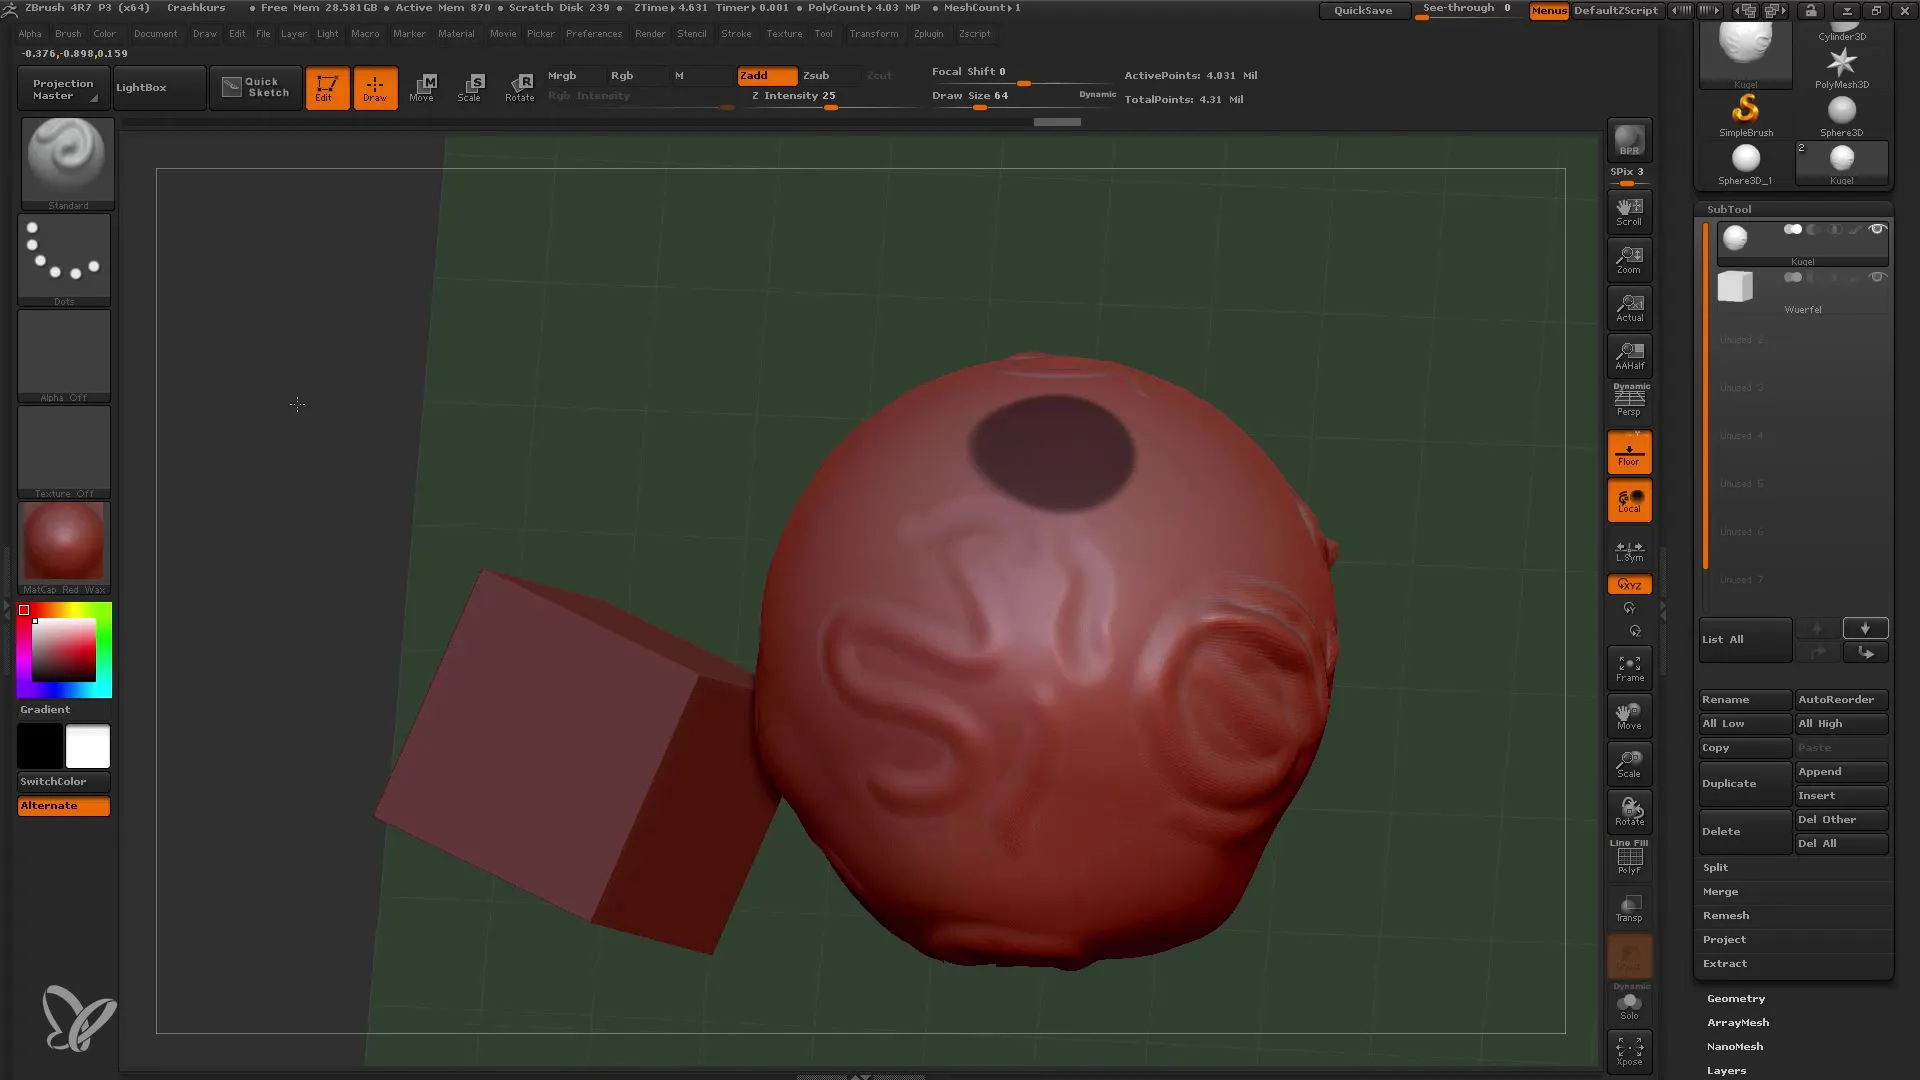1920x1080 pixels.
Task: Expand the ArrayMesh options panel
Action: (x=1738, y=1022)
